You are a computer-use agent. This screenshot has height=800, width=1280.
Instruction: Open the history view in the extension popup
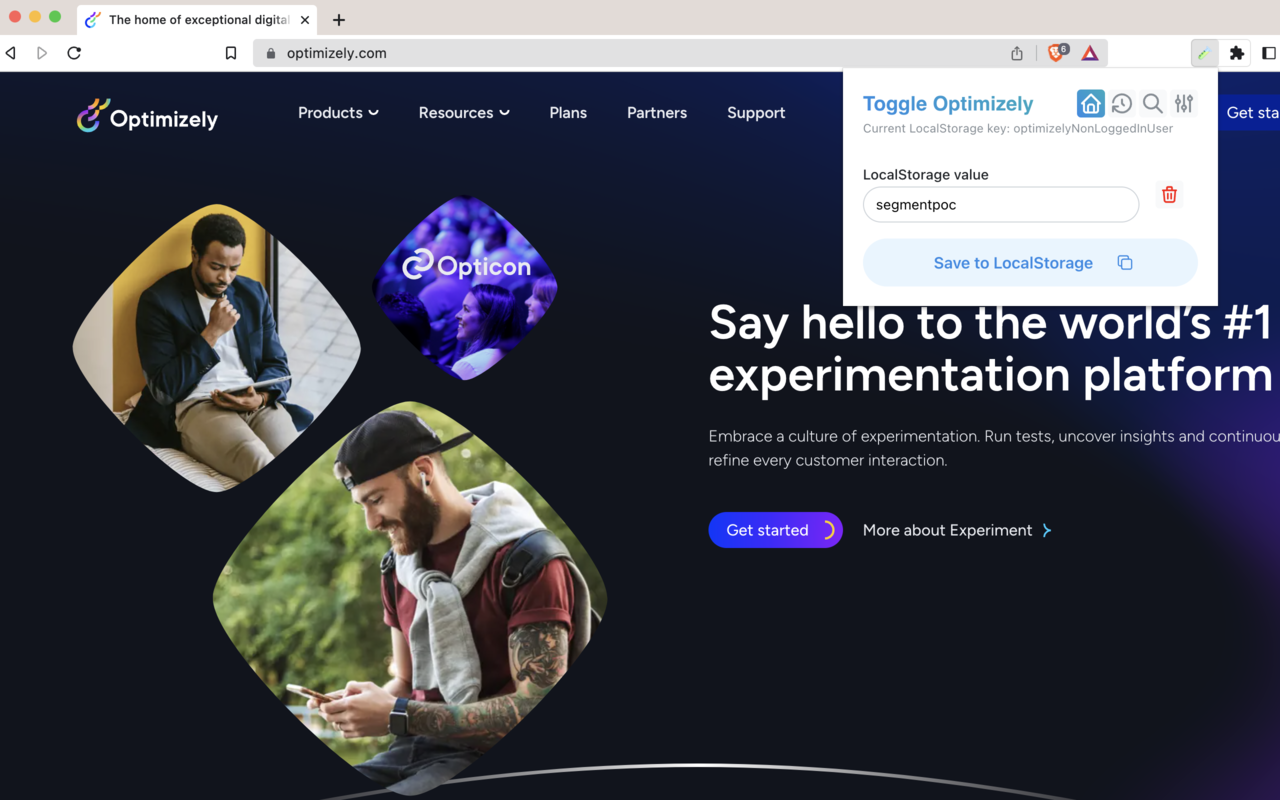pos(1121,103)
